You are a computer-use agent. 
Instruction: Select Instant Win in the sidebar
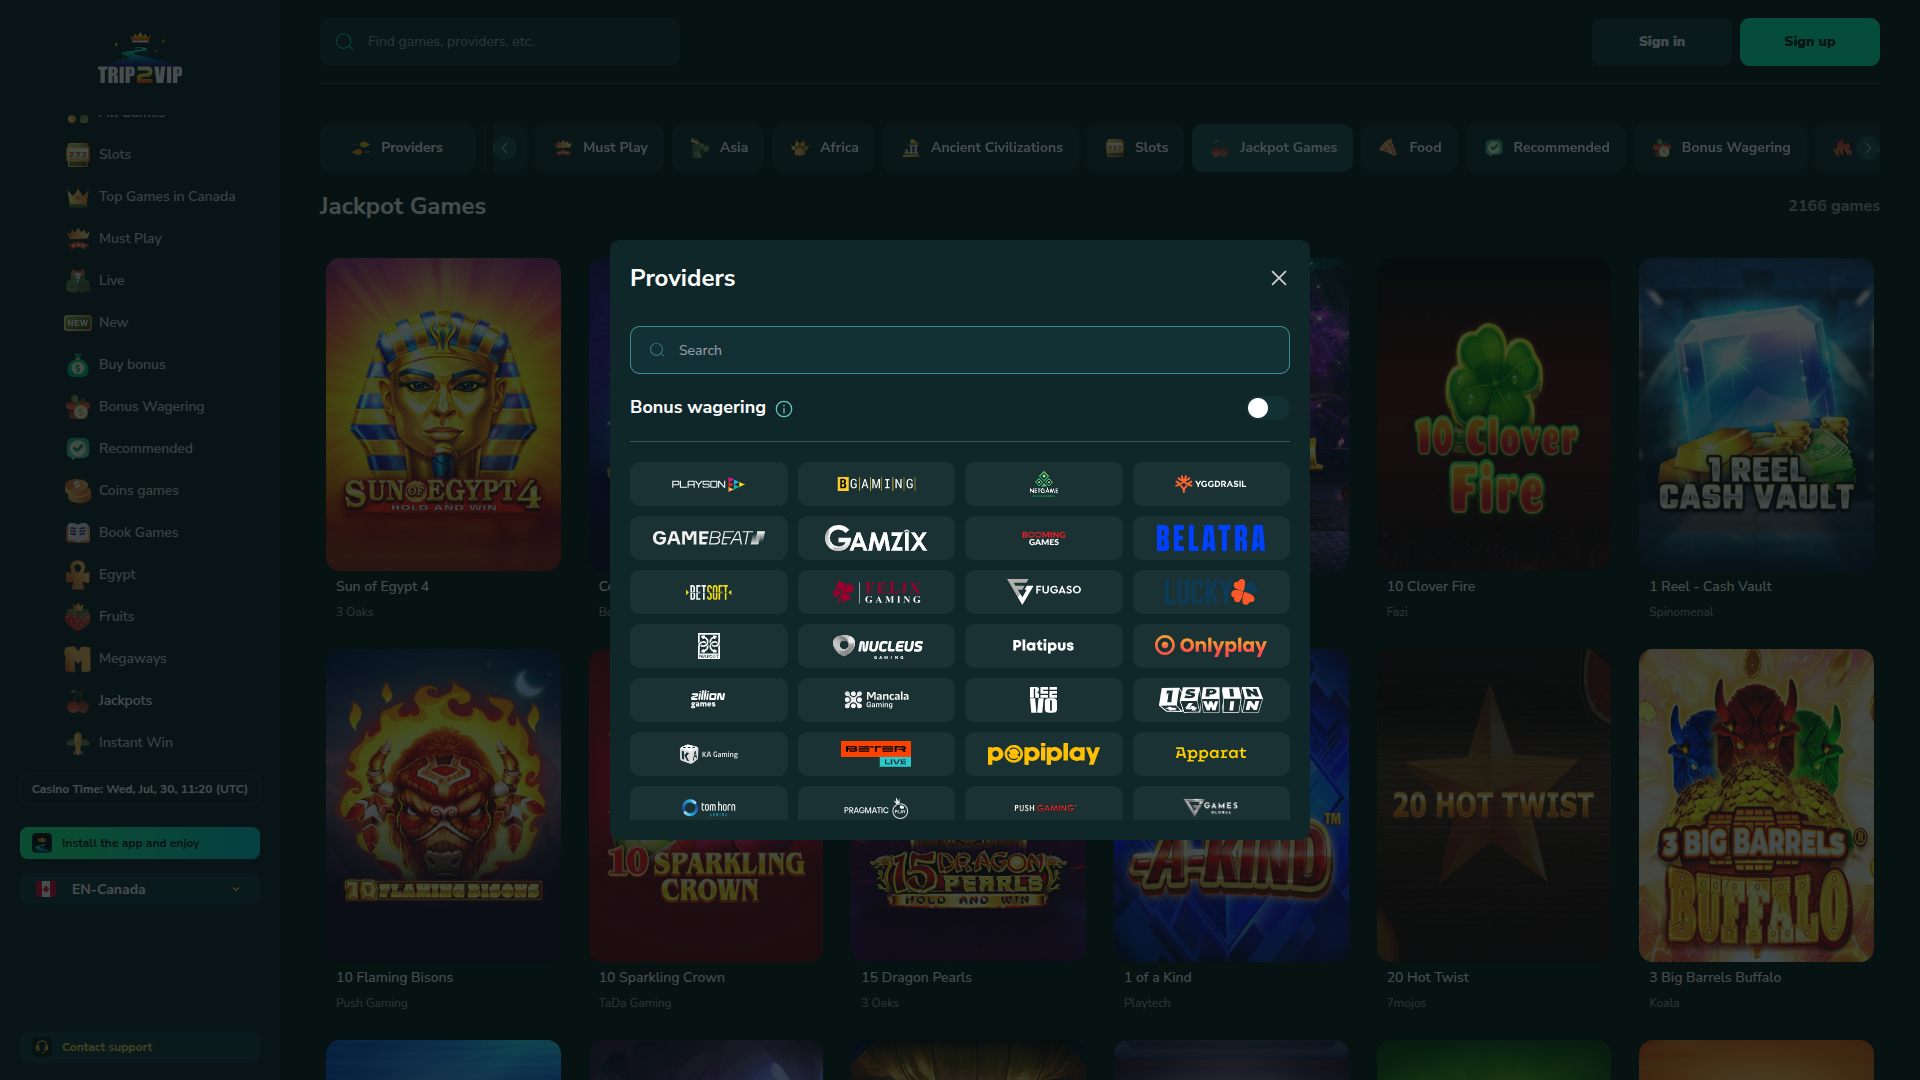click(x=134, y=742)
